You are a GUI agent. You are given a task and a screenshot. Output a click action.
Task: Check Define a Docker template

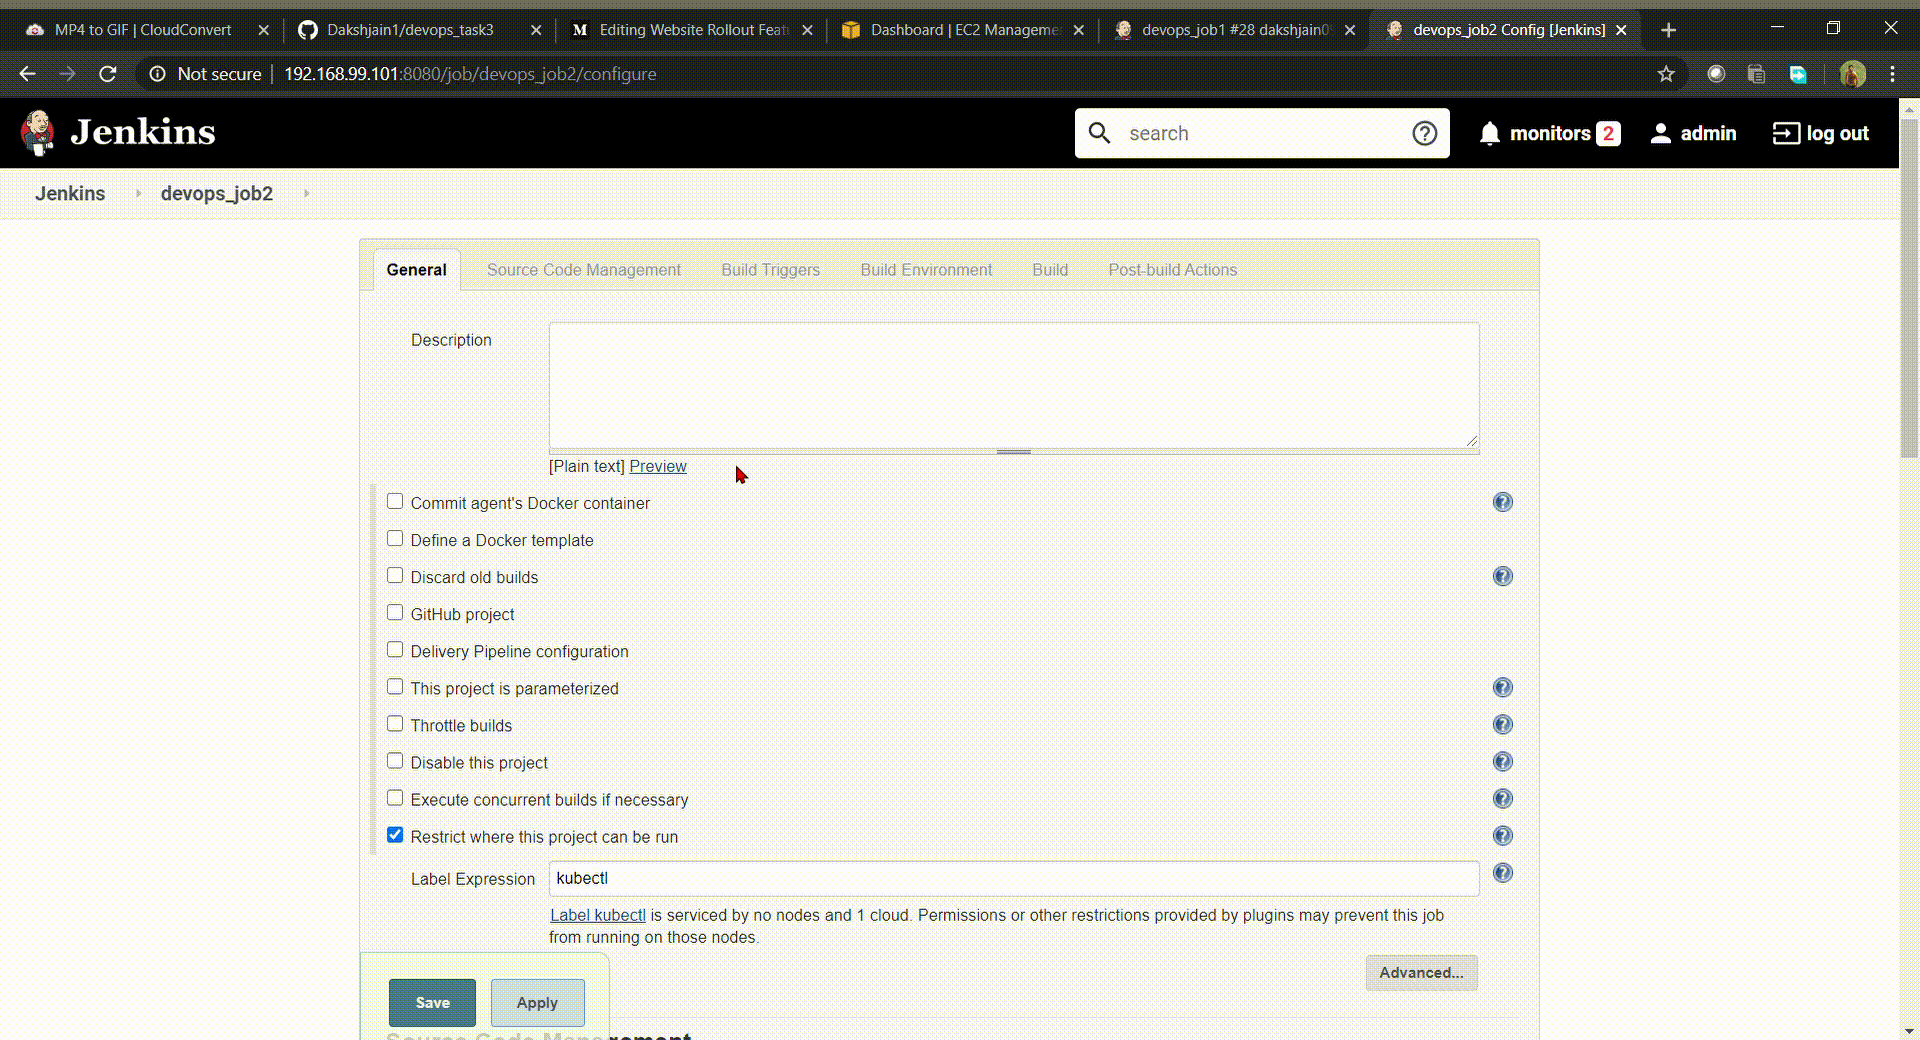(x=395, y=539)
